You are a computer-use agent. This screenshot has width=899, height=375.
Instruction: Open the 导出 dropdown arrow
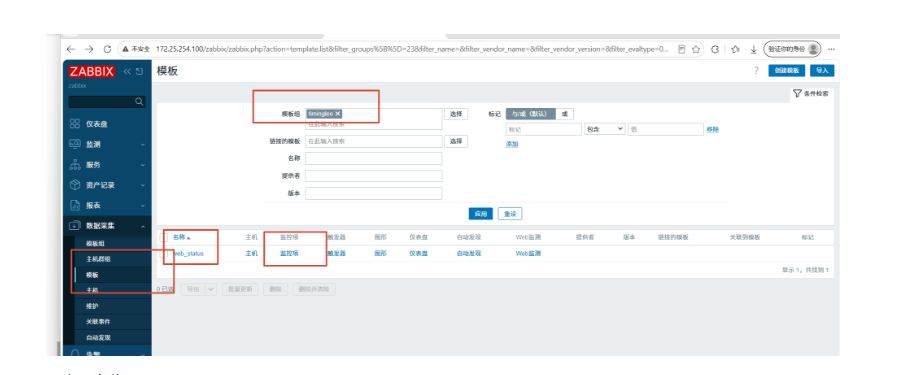click(211, 290)
